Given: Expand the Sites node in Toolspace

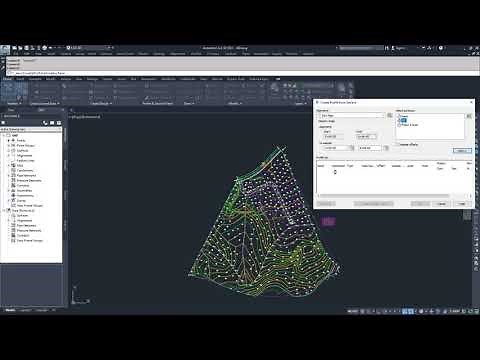Looking at the screenshot, I should coord(9,165).
